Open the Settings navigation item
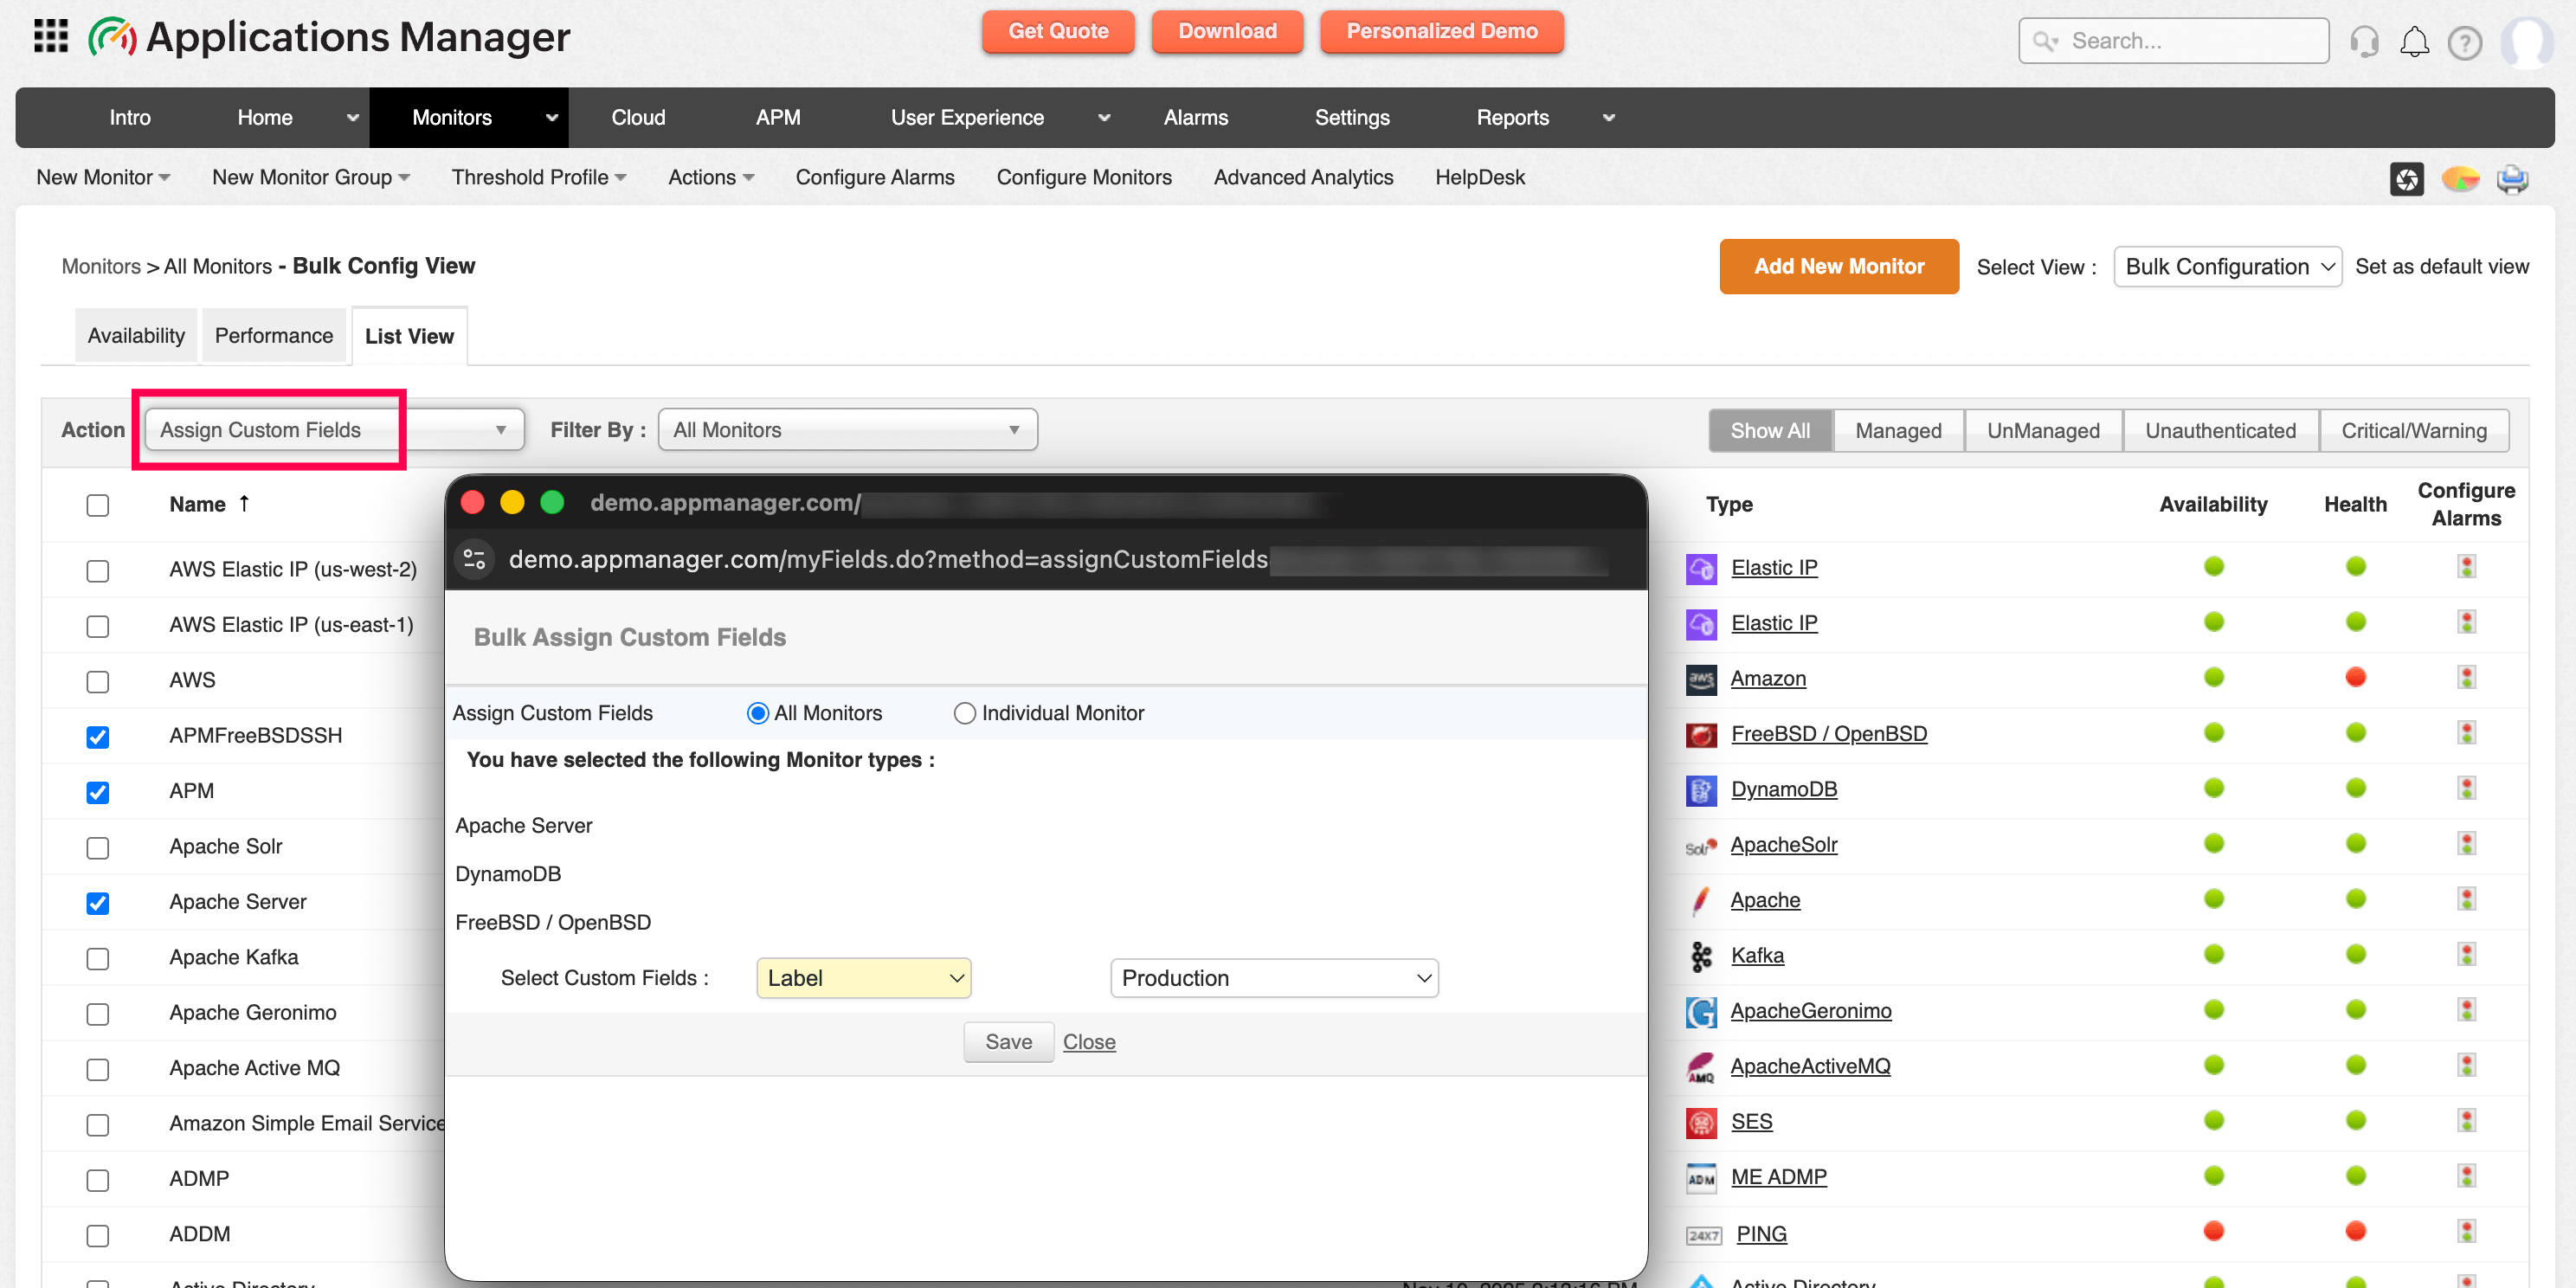Viewport: 2576px width, 1288px height. click(x=1352, y=118)
